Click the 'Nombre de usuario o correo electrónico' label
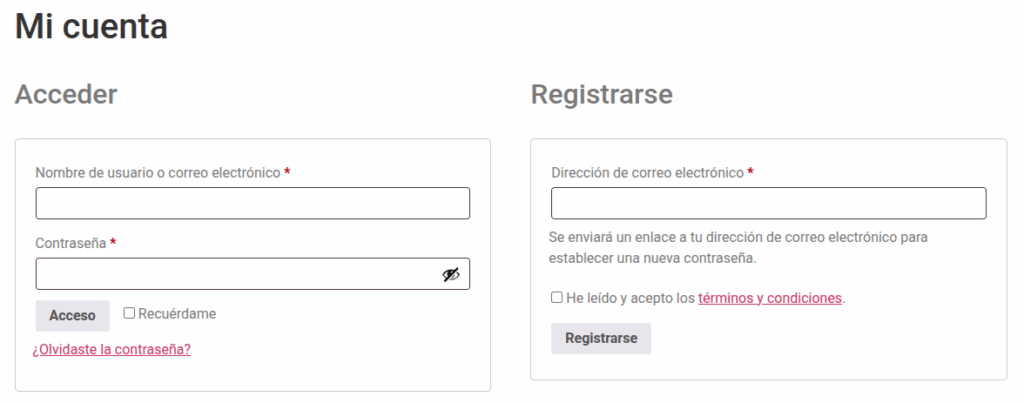1024x403 pixels. [158, 172]
